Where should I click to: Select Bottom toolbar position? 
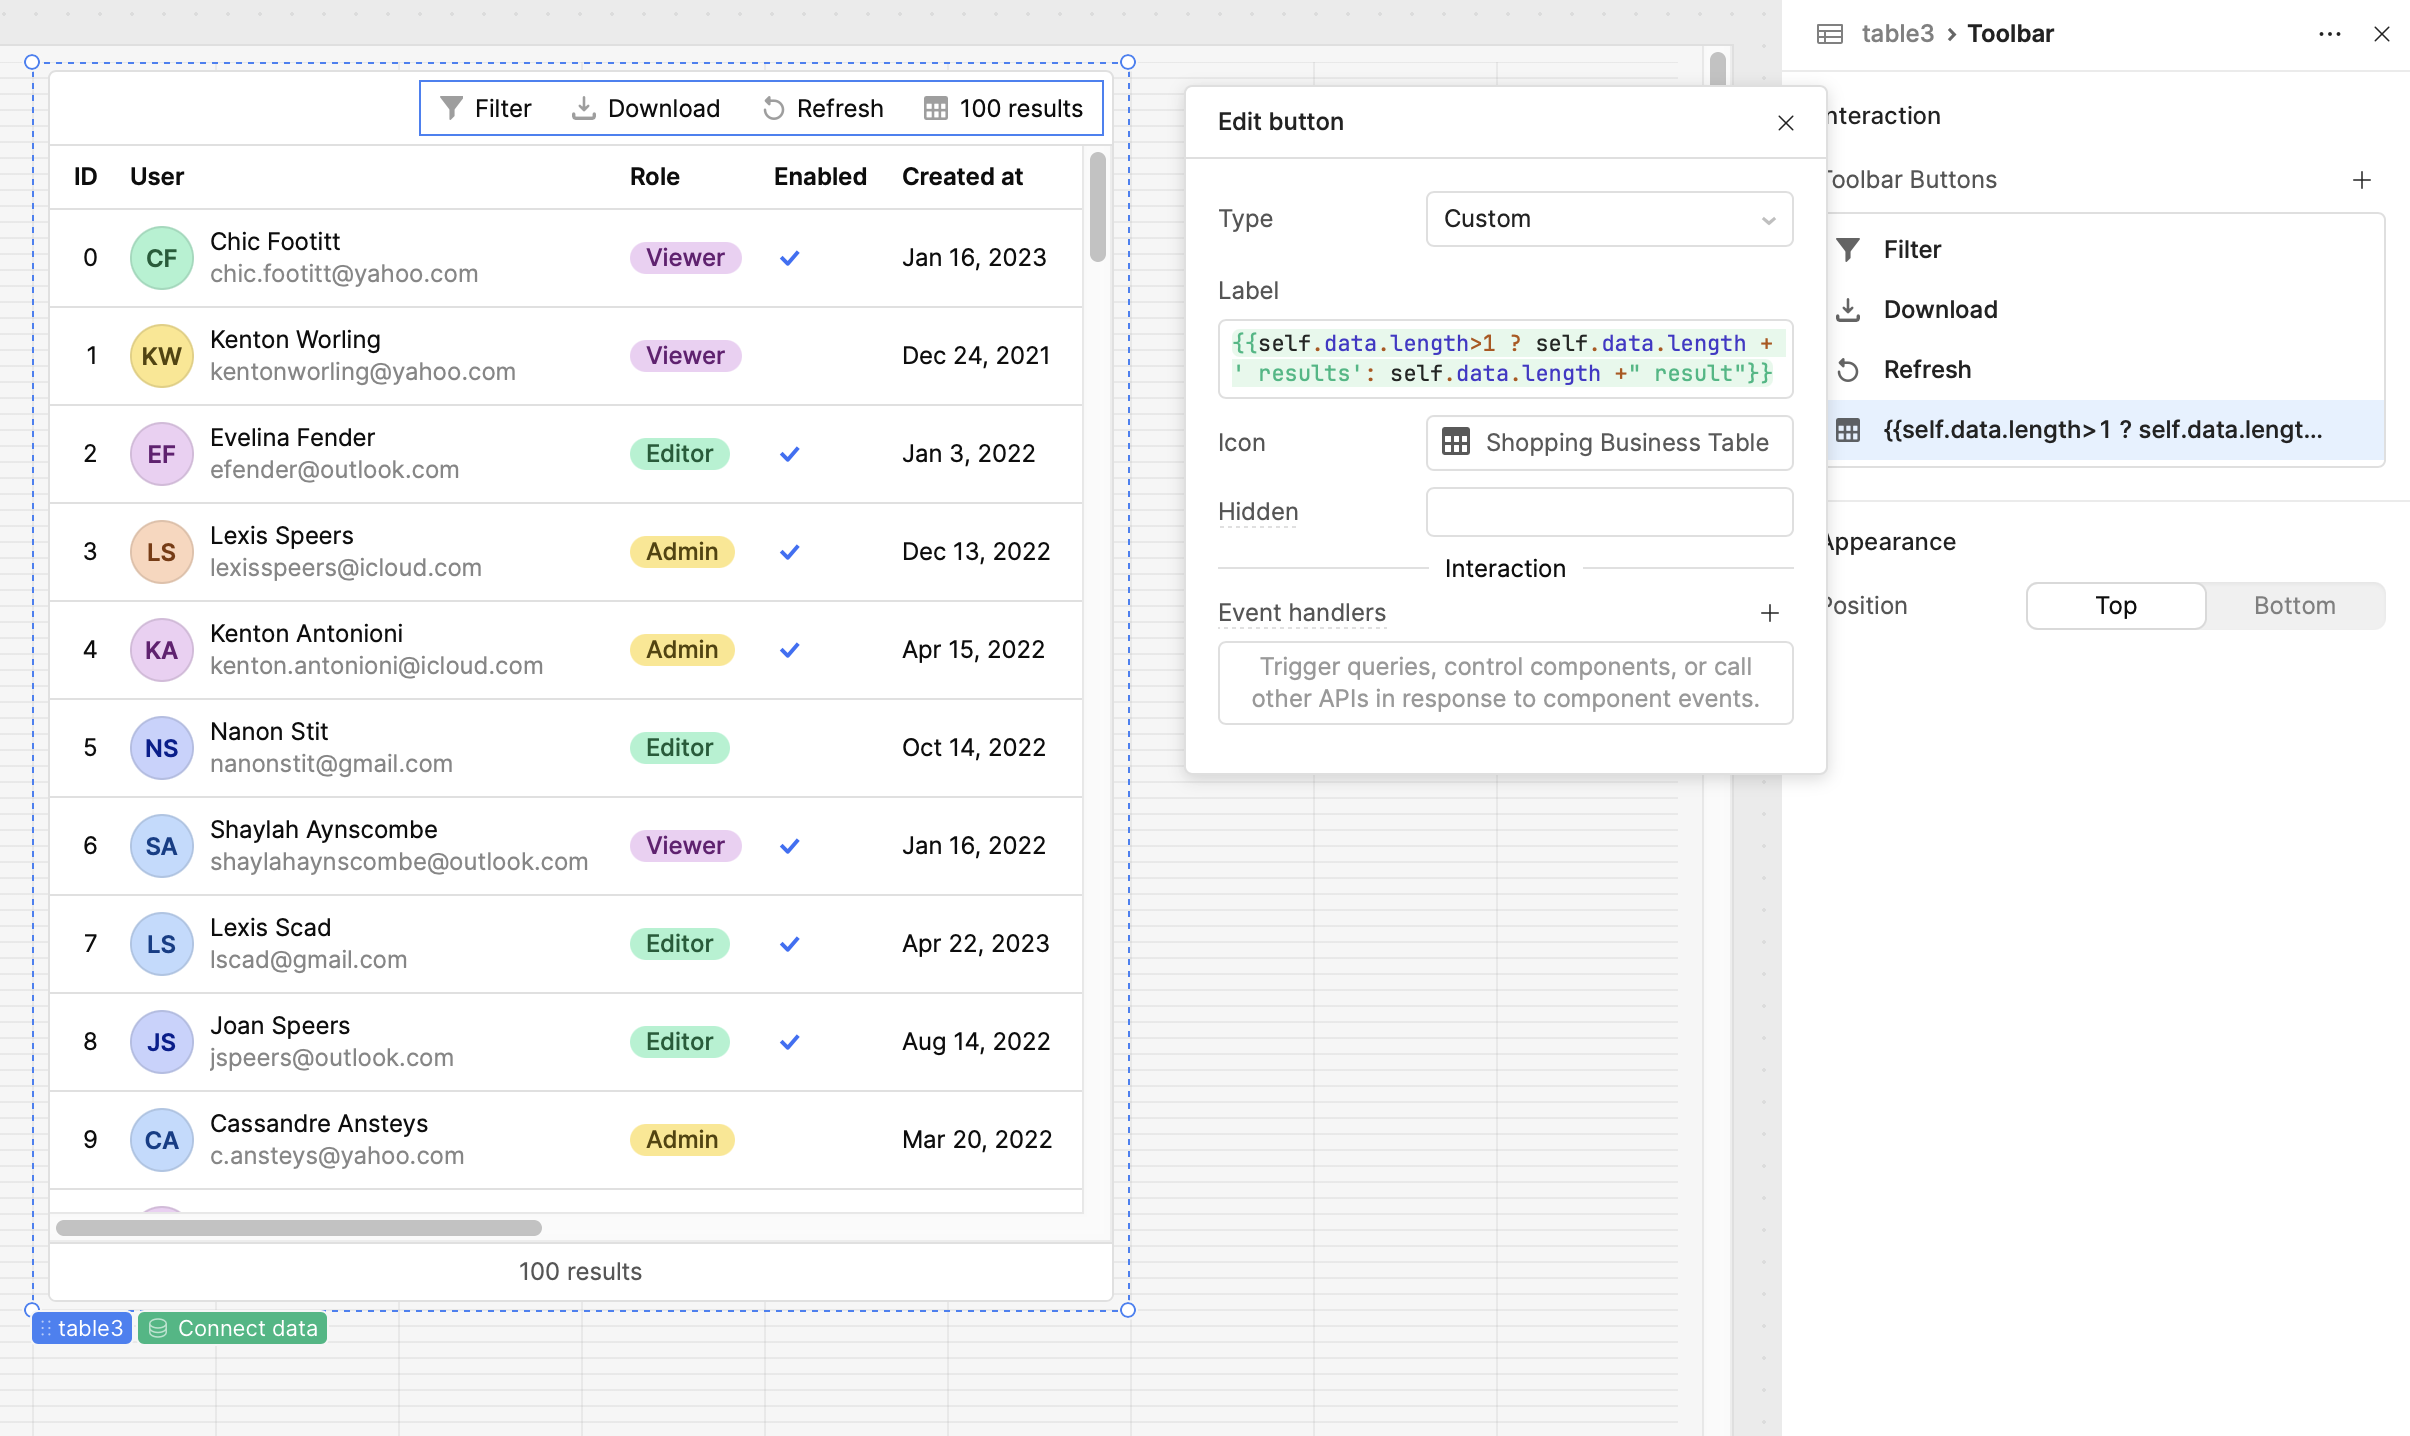[2294, 606]
